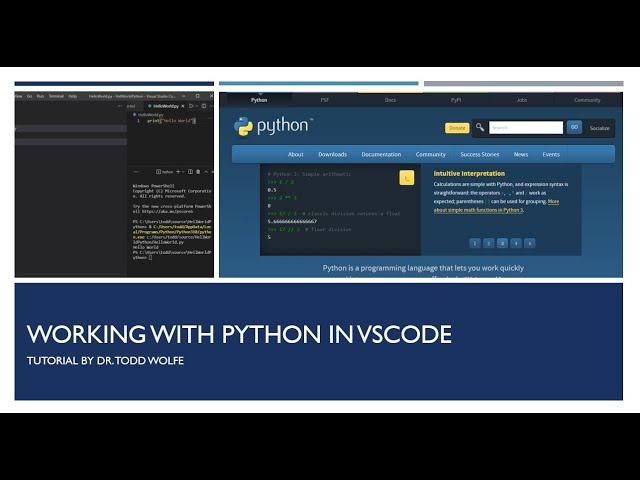Switch to the Jobs top tab
Viewport: 640px width, 480px height.
point(522,100)
